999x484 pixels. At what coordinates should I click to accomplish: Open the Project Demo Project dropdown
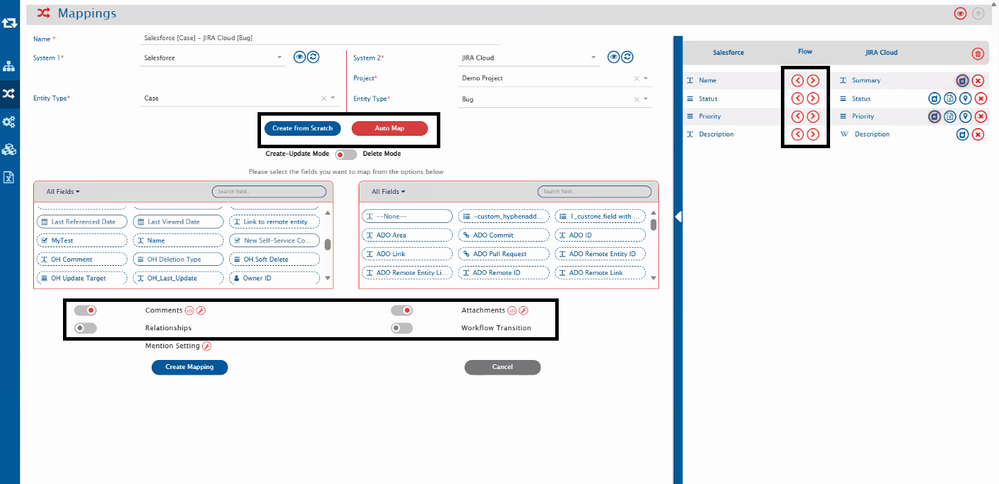[x=555, y=78]
